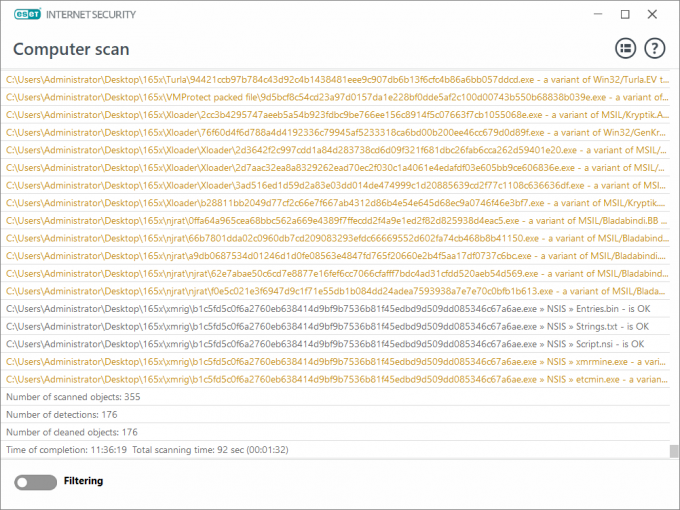
Task: Open the scan log list icon
Action: pos(625,48)
